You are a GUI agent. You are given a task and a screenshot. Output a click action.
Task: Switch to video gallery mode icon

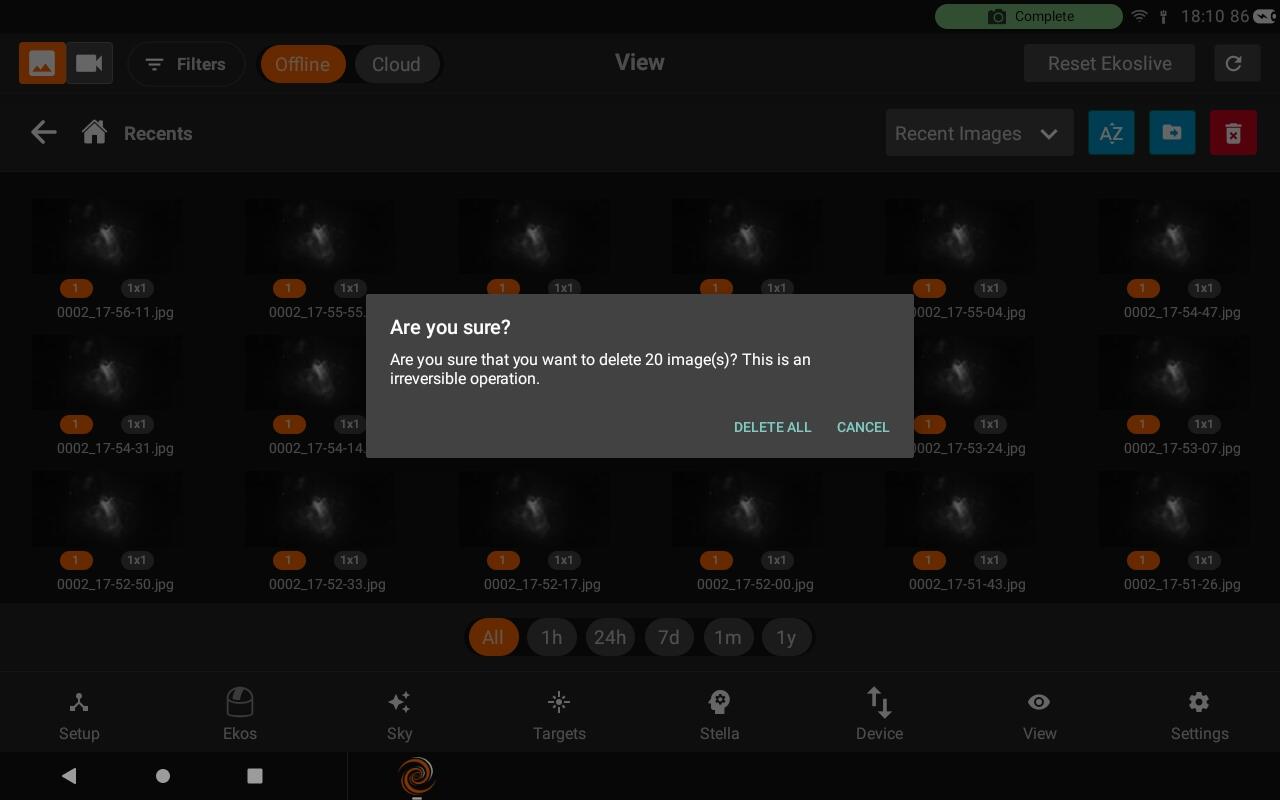89,63
